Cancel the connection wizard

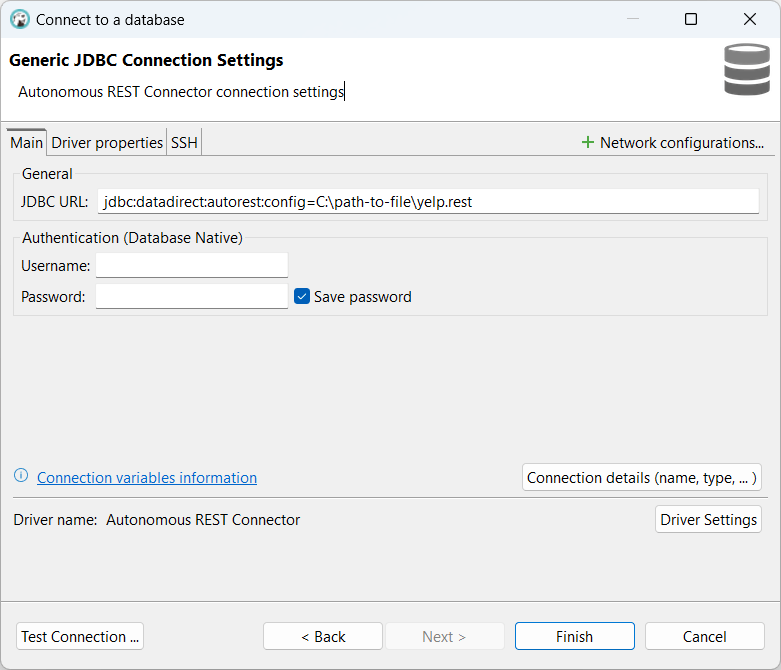[704, 637]
